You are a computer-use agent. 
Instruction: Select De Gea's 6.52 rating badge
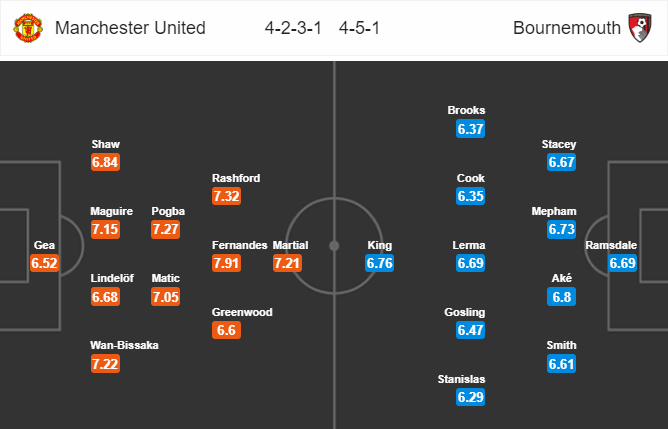tap(46, 263)
